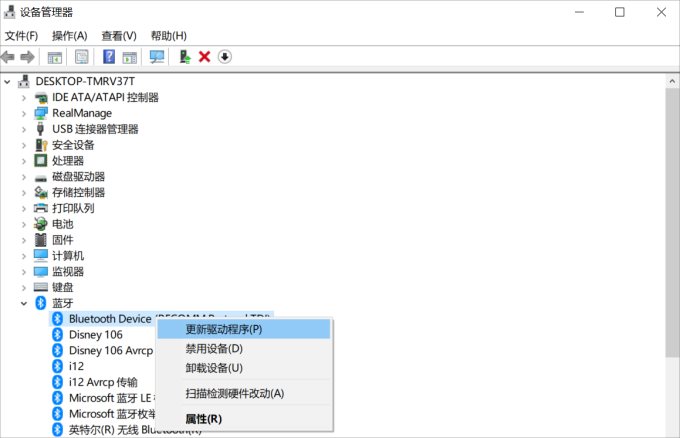Screen dimensions: 680x438
Task: Open the 操作(A) menu
Action: [x=69, y=36]
